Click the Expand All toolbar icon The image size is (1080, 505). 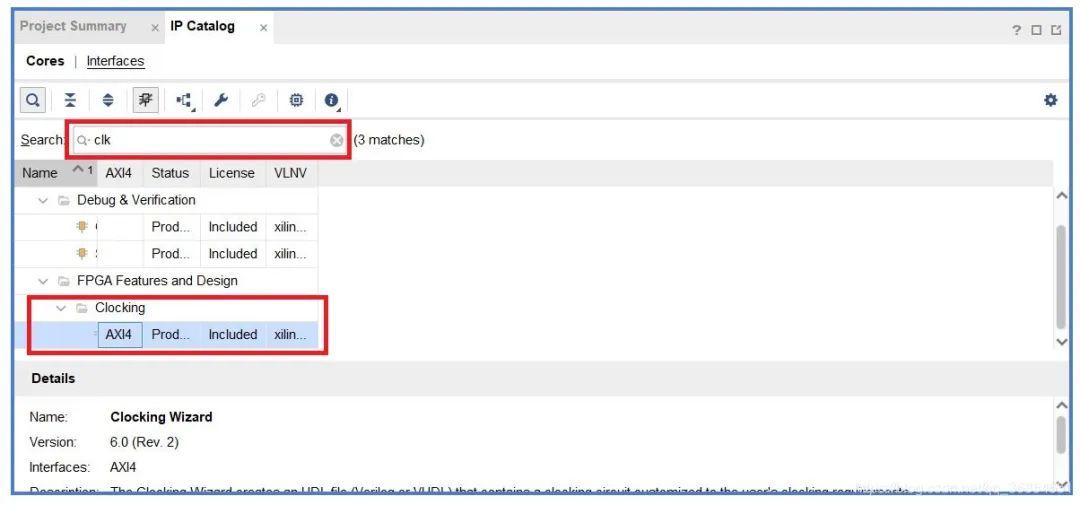(x=108, y=101)
